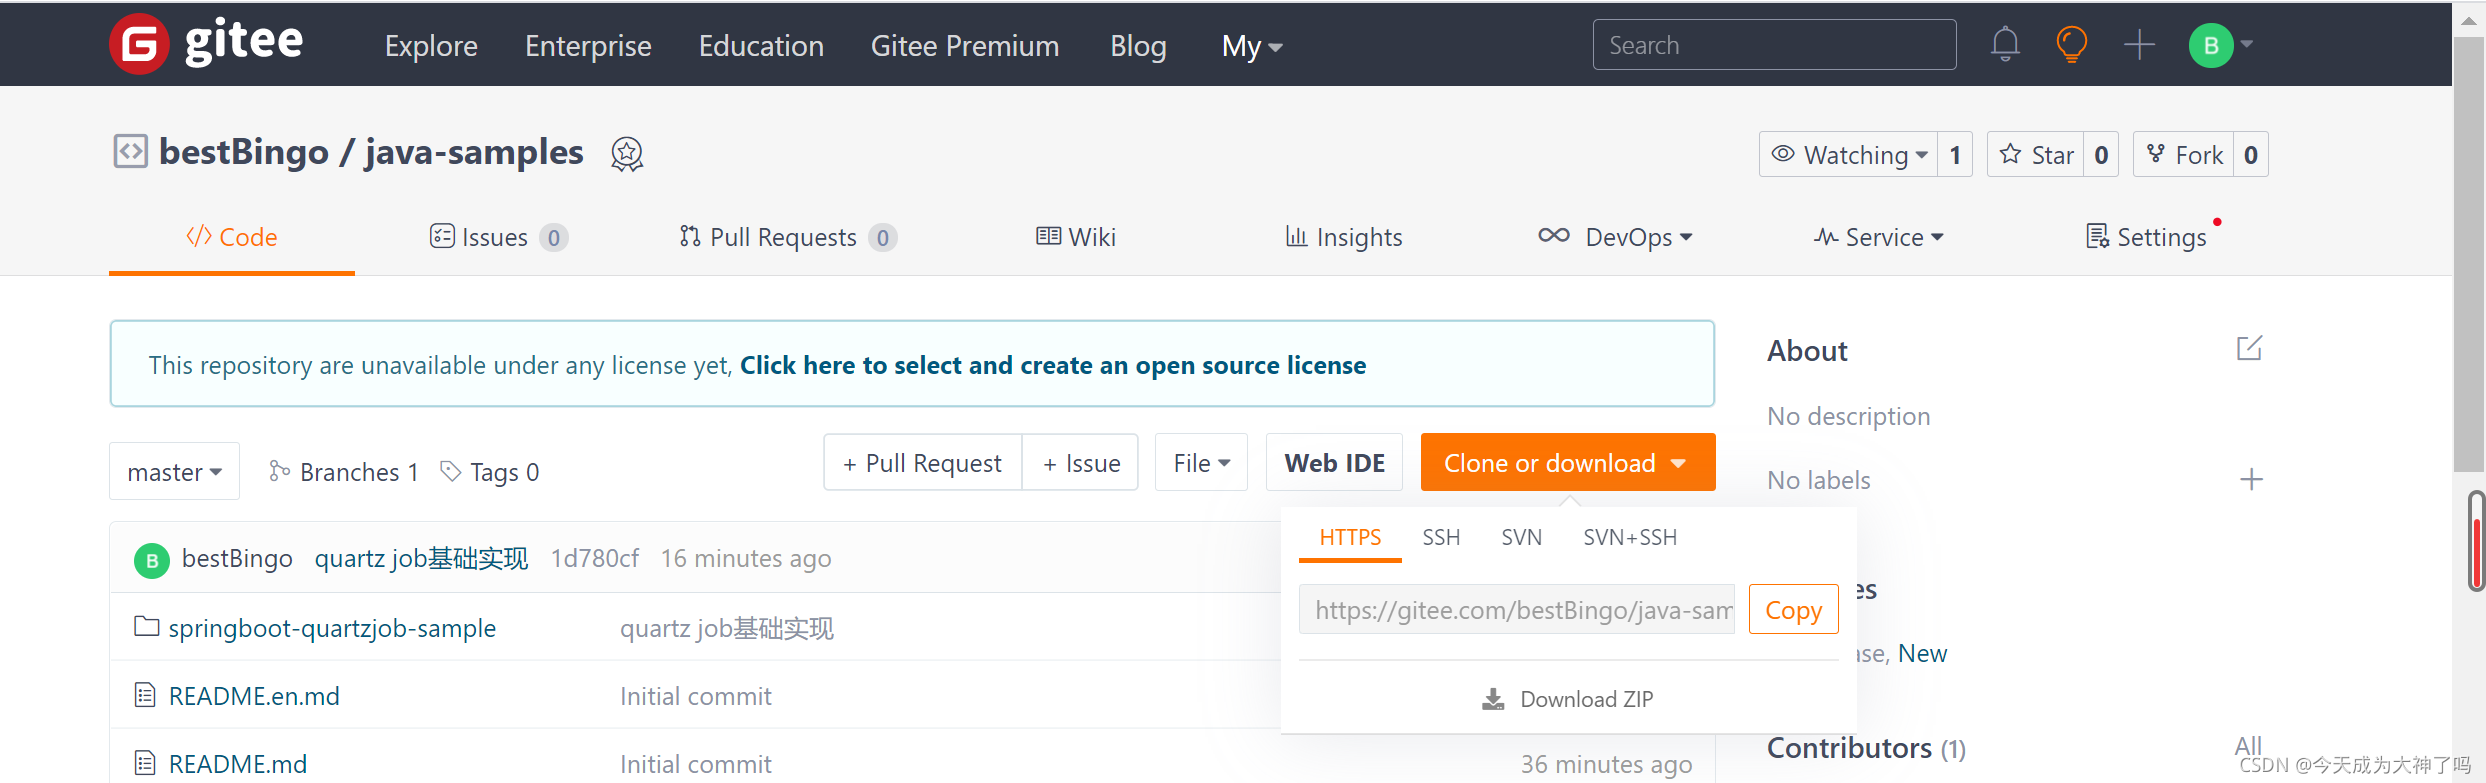The height and width of the screenshot is (783, 2486).
Task: Click the README.en.md file icon
Action: click(145, 695)
